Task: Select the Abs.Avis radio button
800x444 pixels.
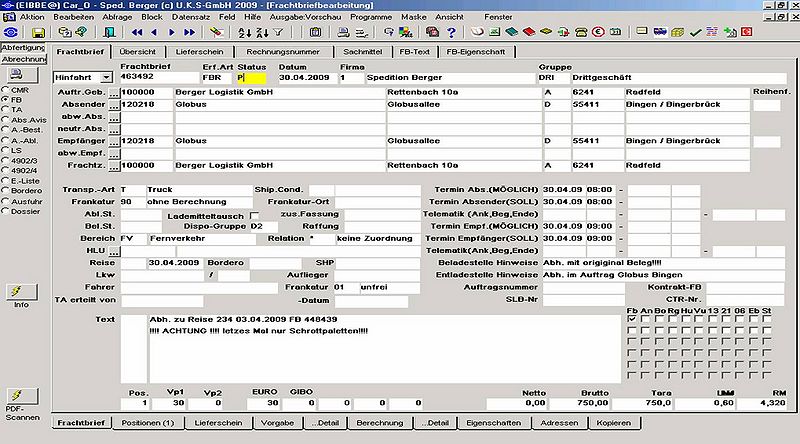Action: [6, 119]
